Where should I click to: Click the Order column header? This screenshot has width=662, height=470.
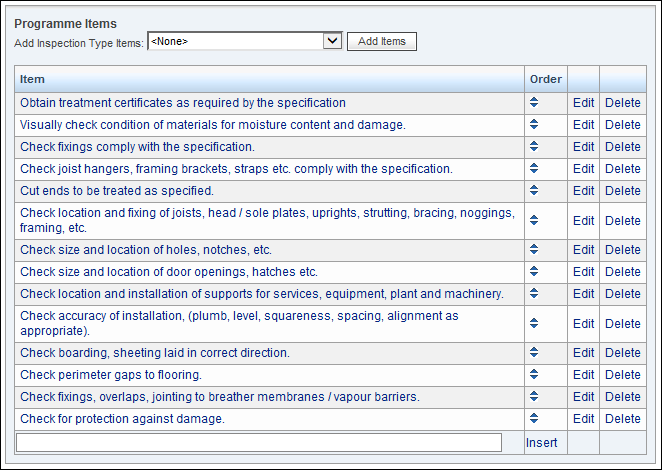point(545,79)
